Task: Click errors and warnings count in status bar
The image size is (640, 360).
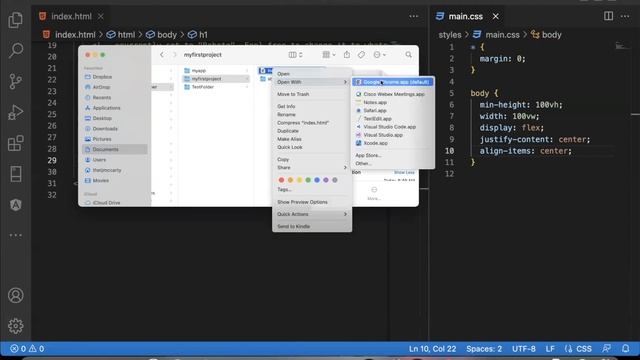Action: [27, 349]
